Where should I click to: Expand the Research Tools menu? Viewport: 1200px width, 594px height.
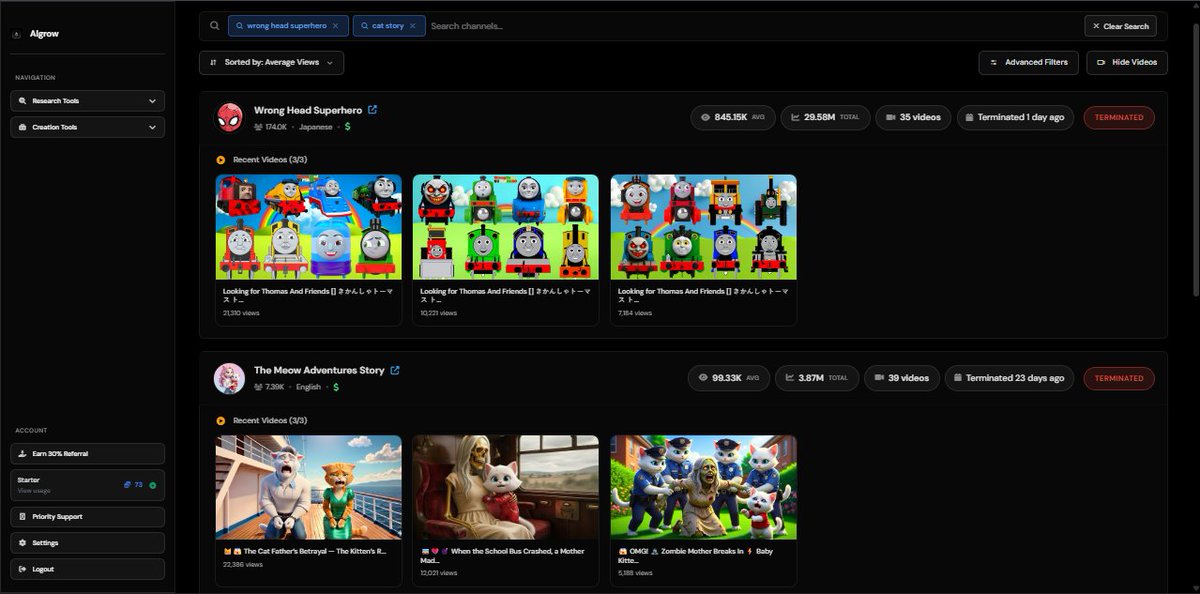[x=88, y=101]
